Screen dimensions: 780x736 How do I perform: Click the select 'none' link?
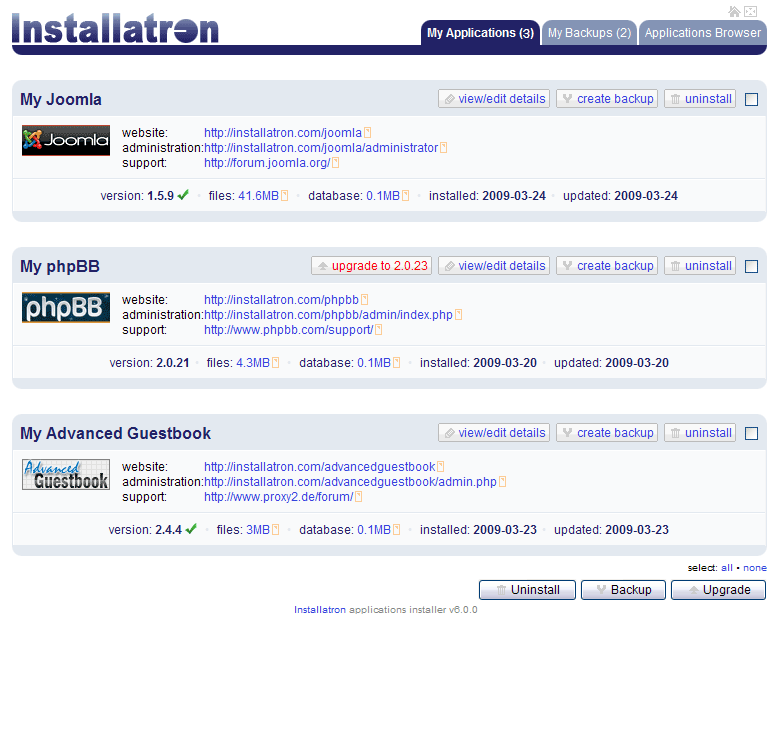tap(755, 568)
